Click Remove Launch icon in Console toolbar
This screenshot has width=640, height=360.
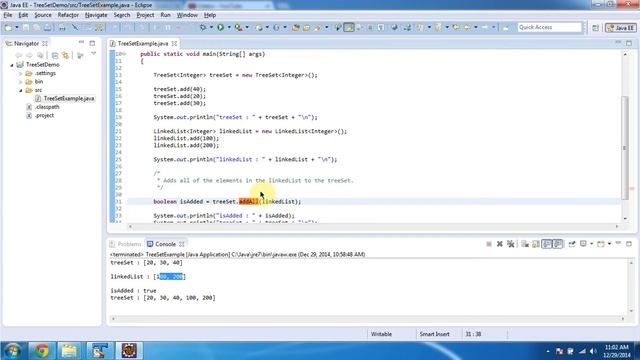(x=499, y=244)
